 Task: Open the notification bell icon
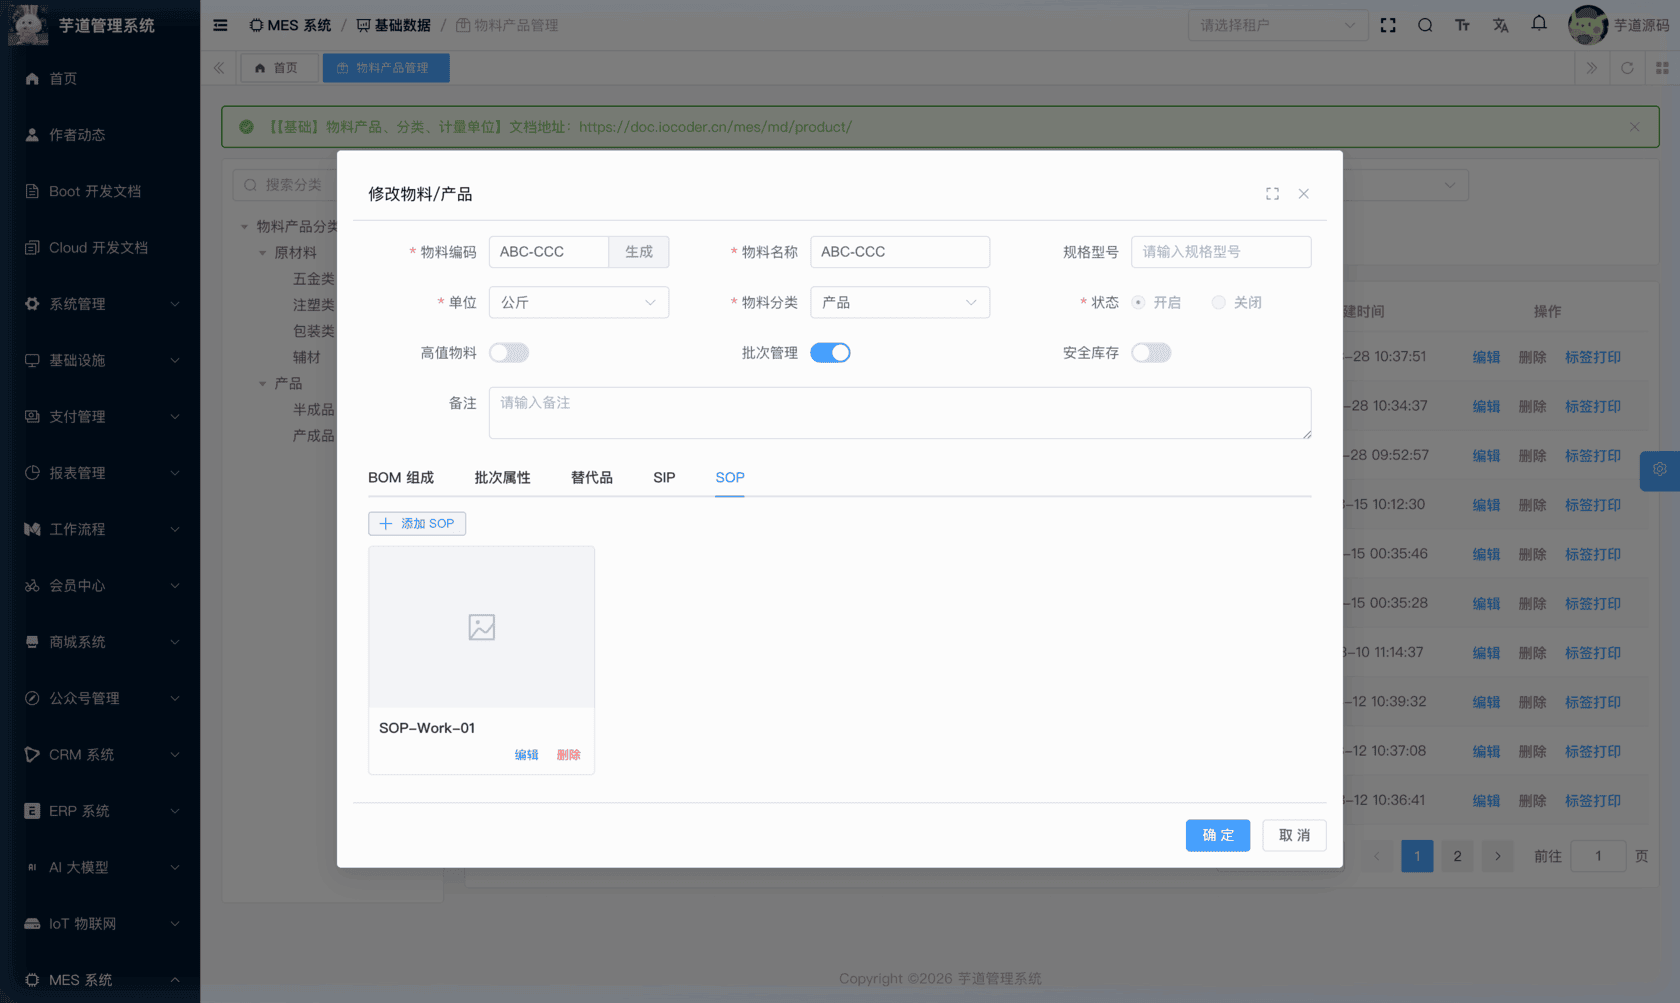(x=1538, y=25)
